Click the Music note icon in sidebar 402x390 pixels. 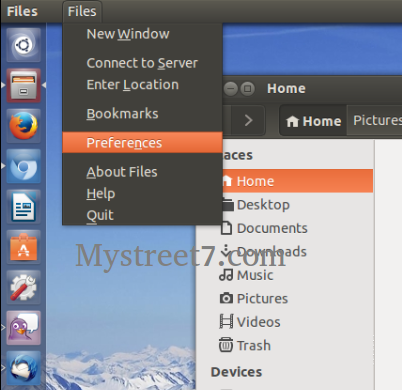226,275
